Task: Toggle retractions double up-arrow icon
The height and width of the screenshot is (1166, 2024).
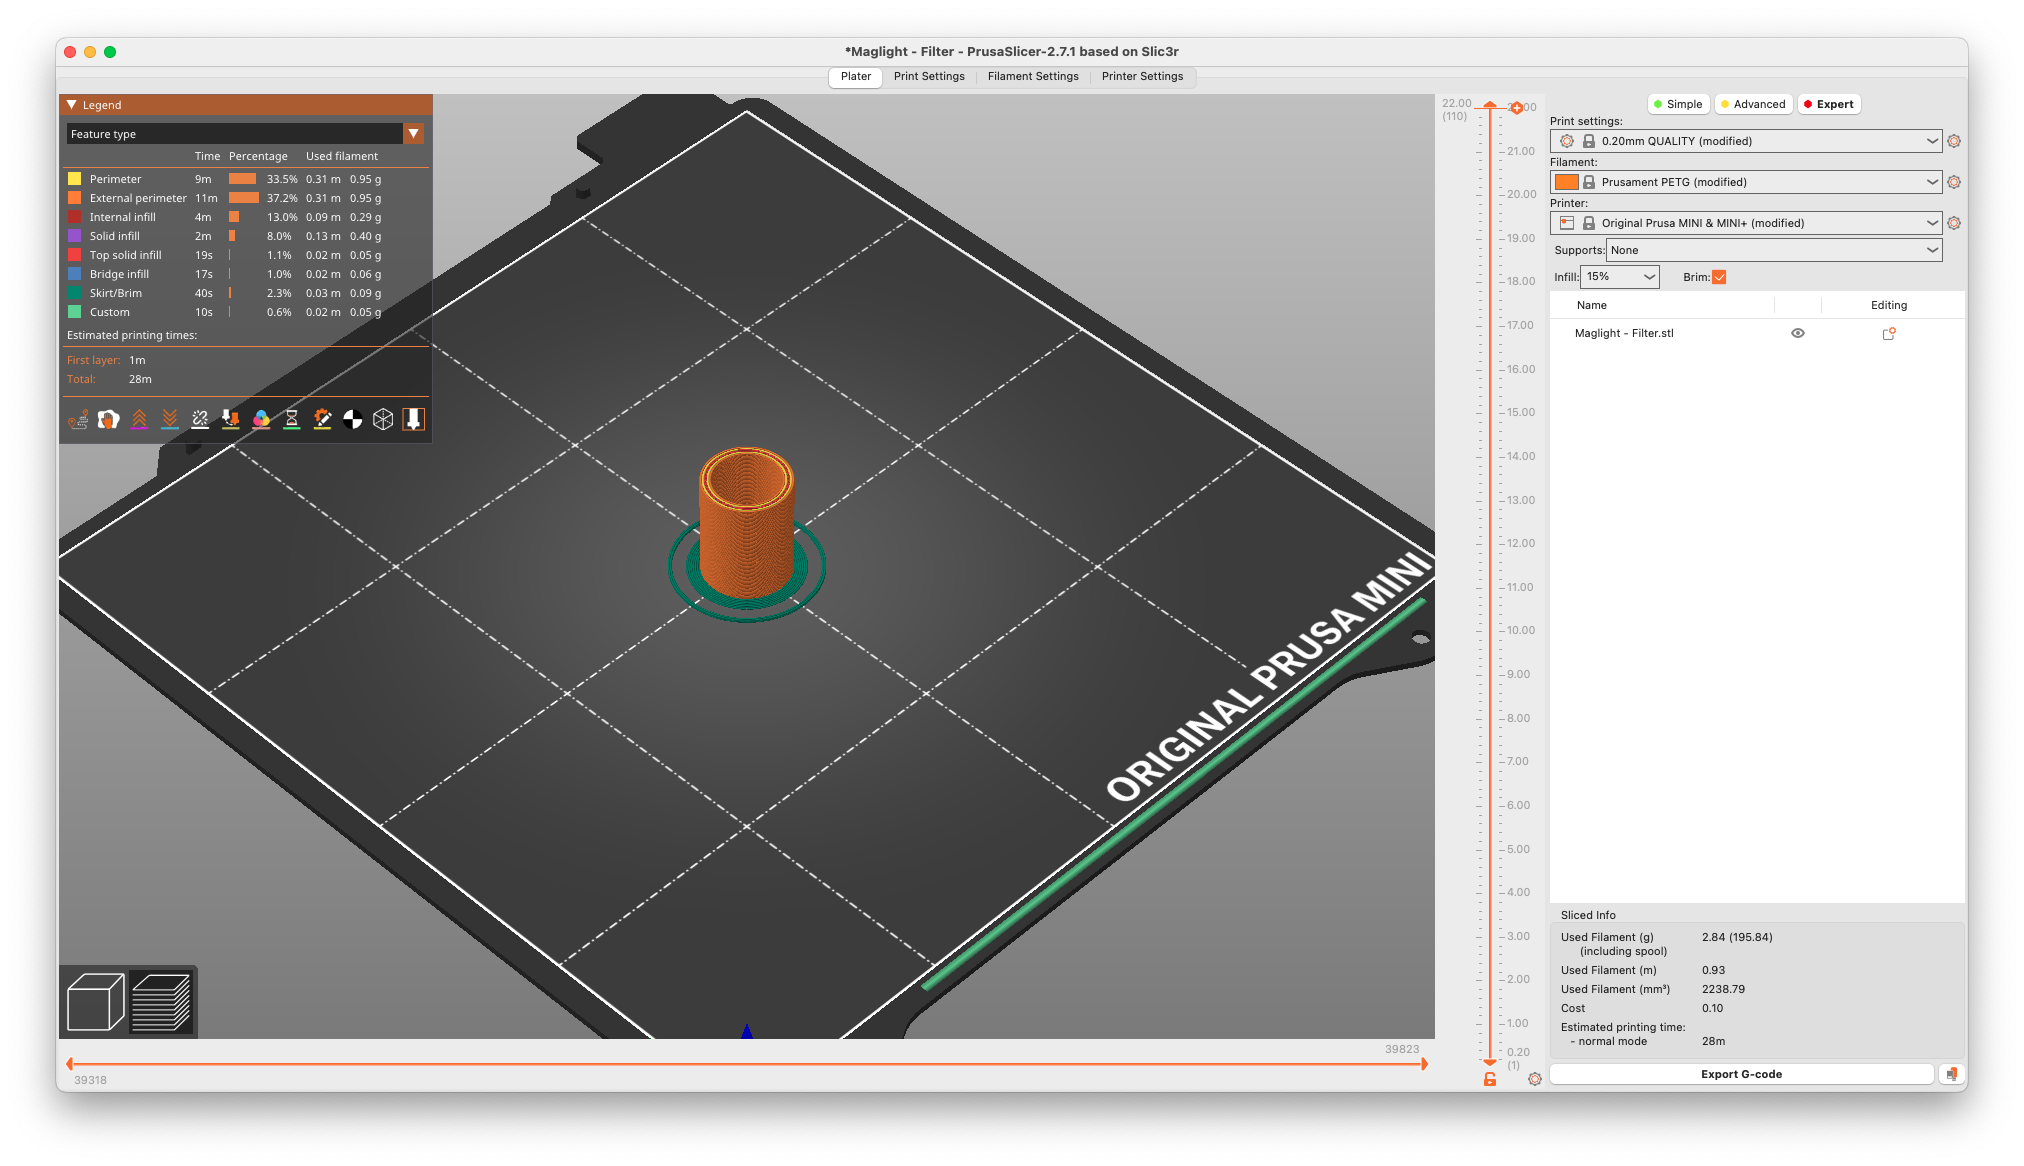Action: [139, 420]
